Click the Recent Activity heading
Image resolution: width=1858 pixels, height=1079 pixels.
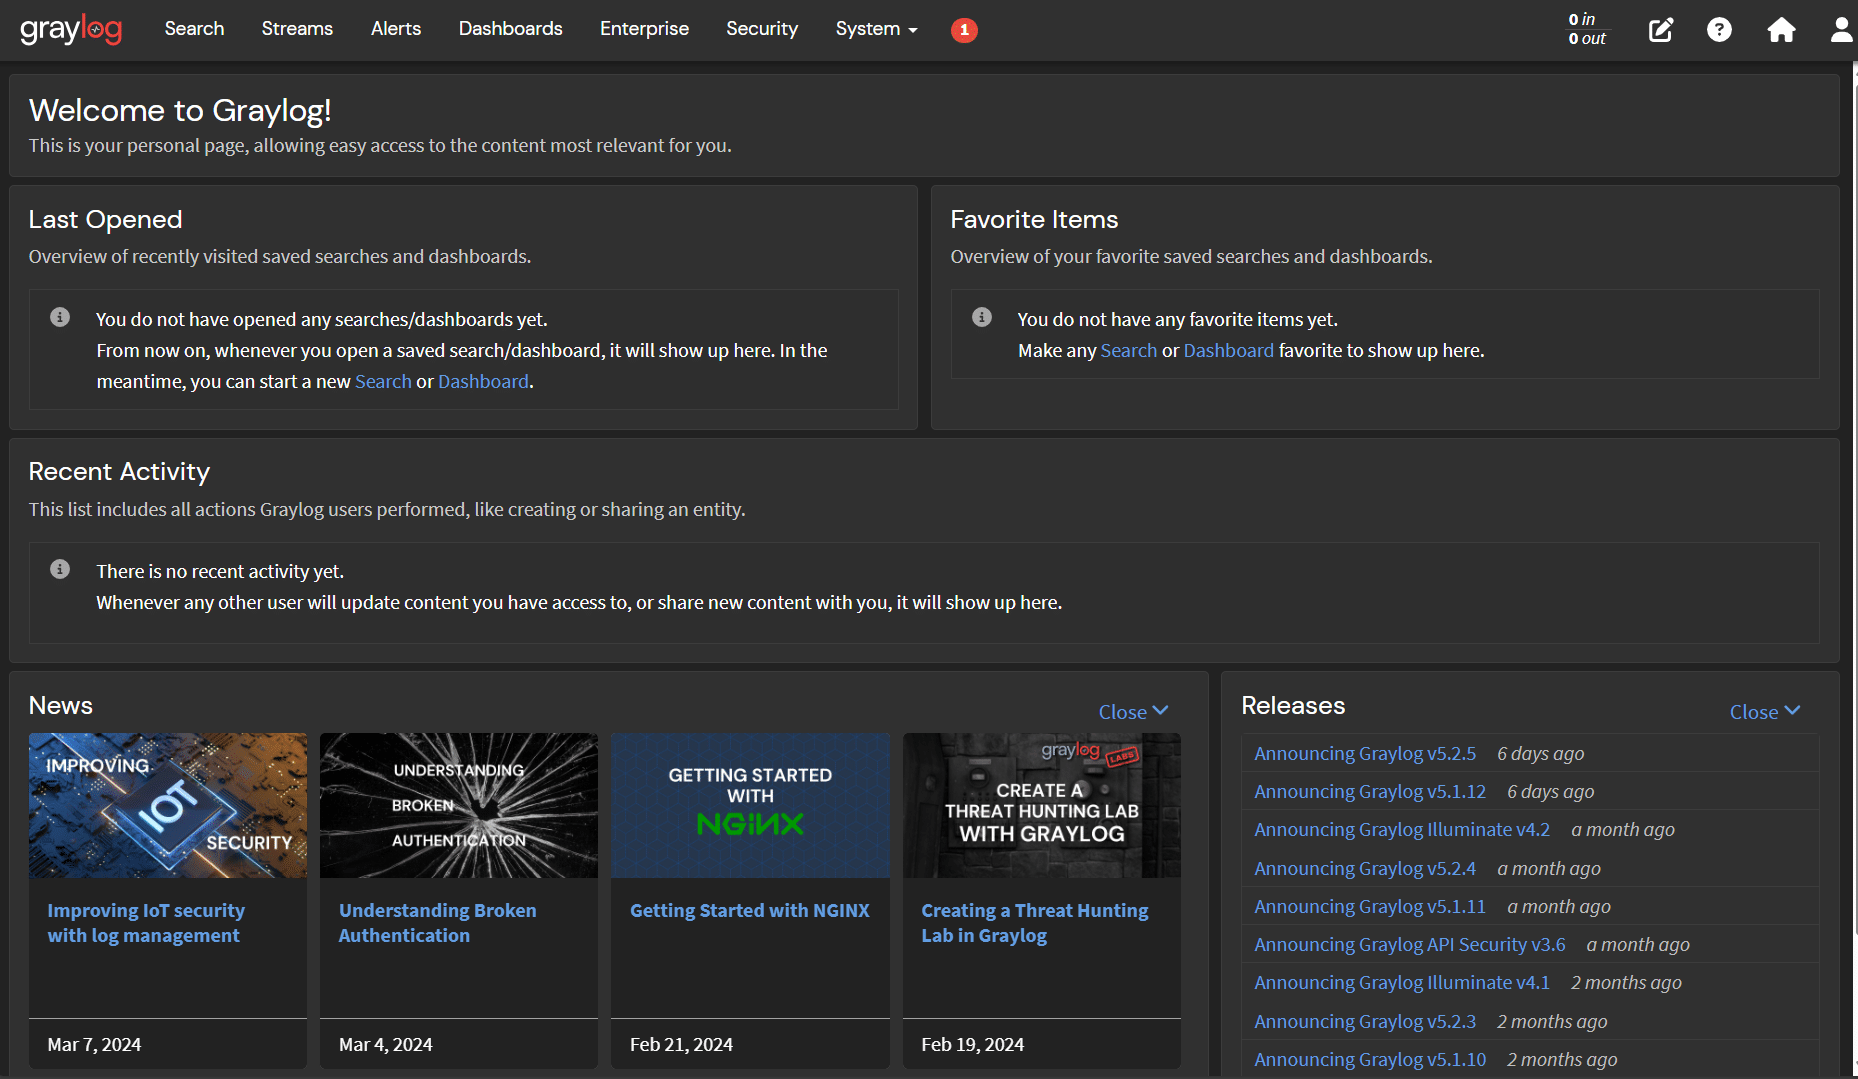pyautogui.click(x=119, y=471)
